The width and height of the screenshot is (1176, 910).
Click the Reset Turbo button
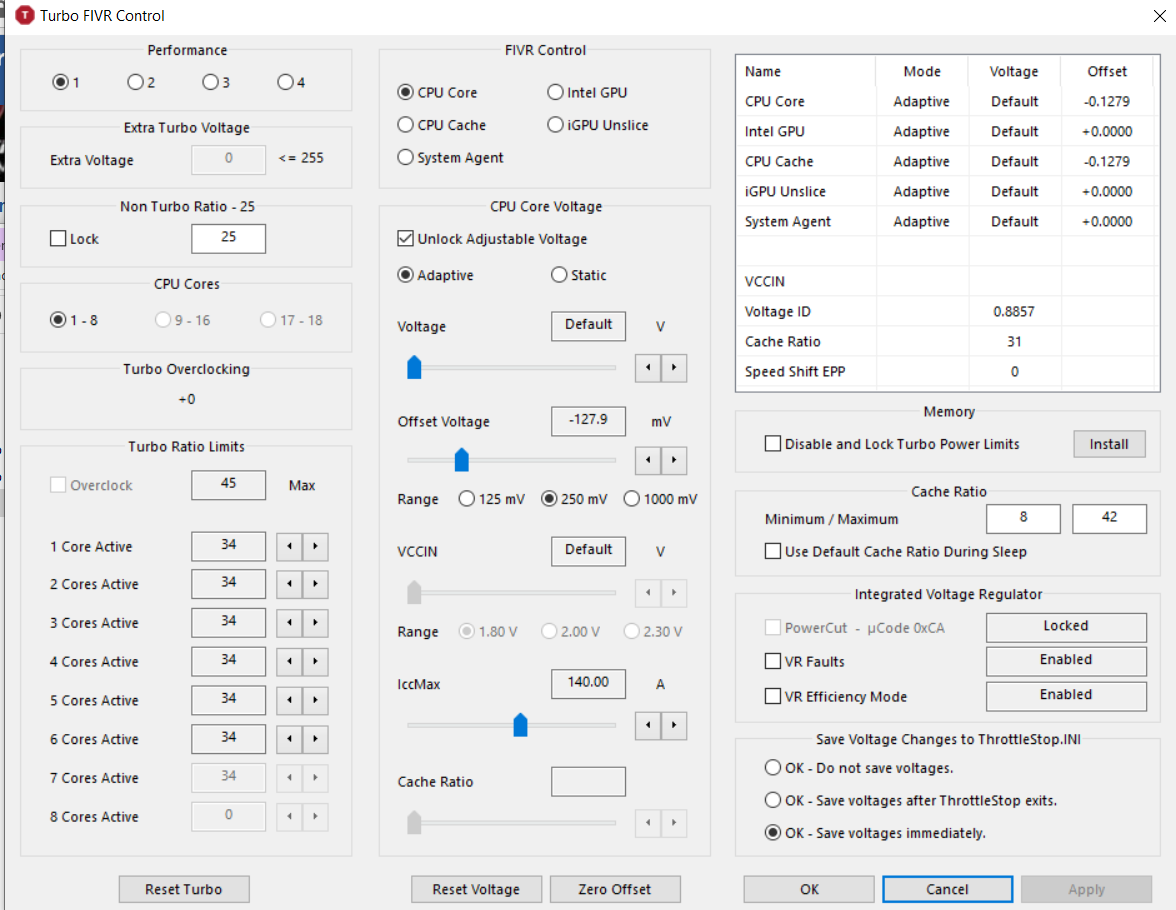(184, 889)
